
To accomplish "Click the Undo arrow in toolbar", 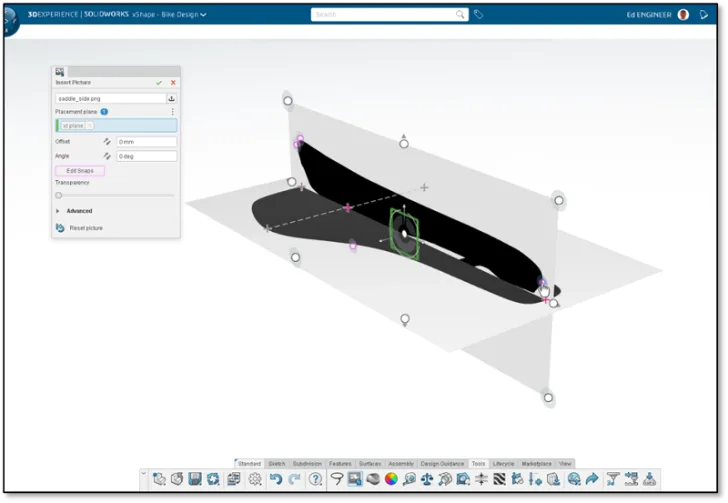I will (x=276, y=479).
